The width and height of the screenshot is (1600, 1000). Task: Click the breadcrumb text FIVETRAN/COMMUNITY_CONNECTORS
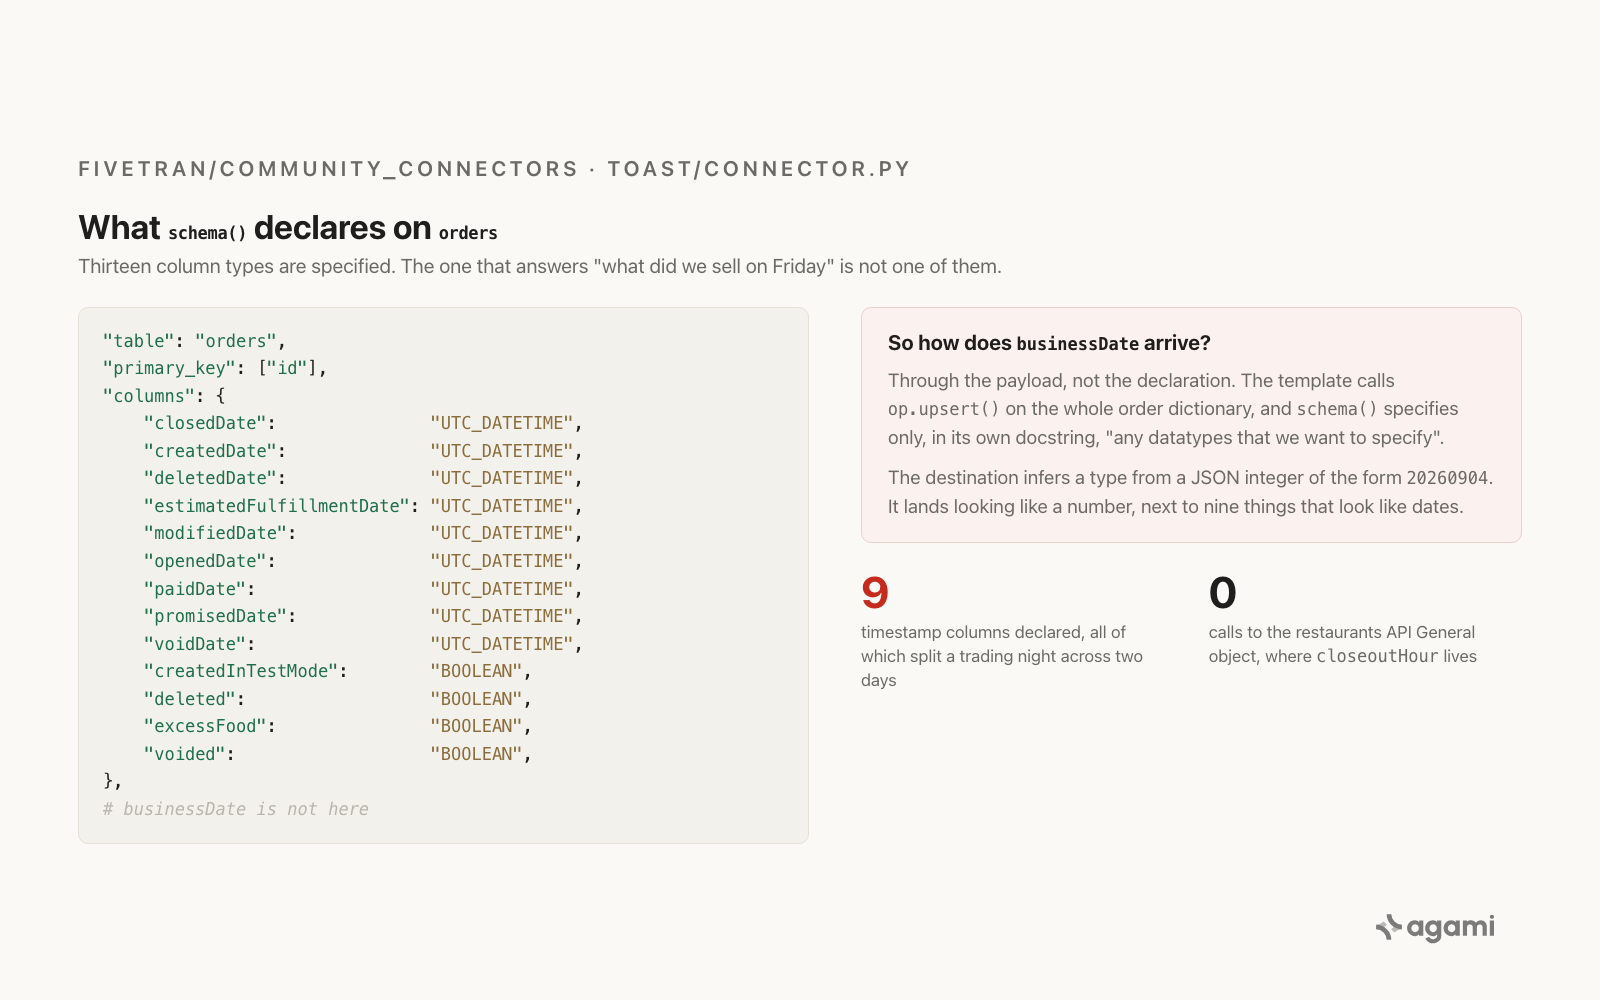tap(328, 169)
